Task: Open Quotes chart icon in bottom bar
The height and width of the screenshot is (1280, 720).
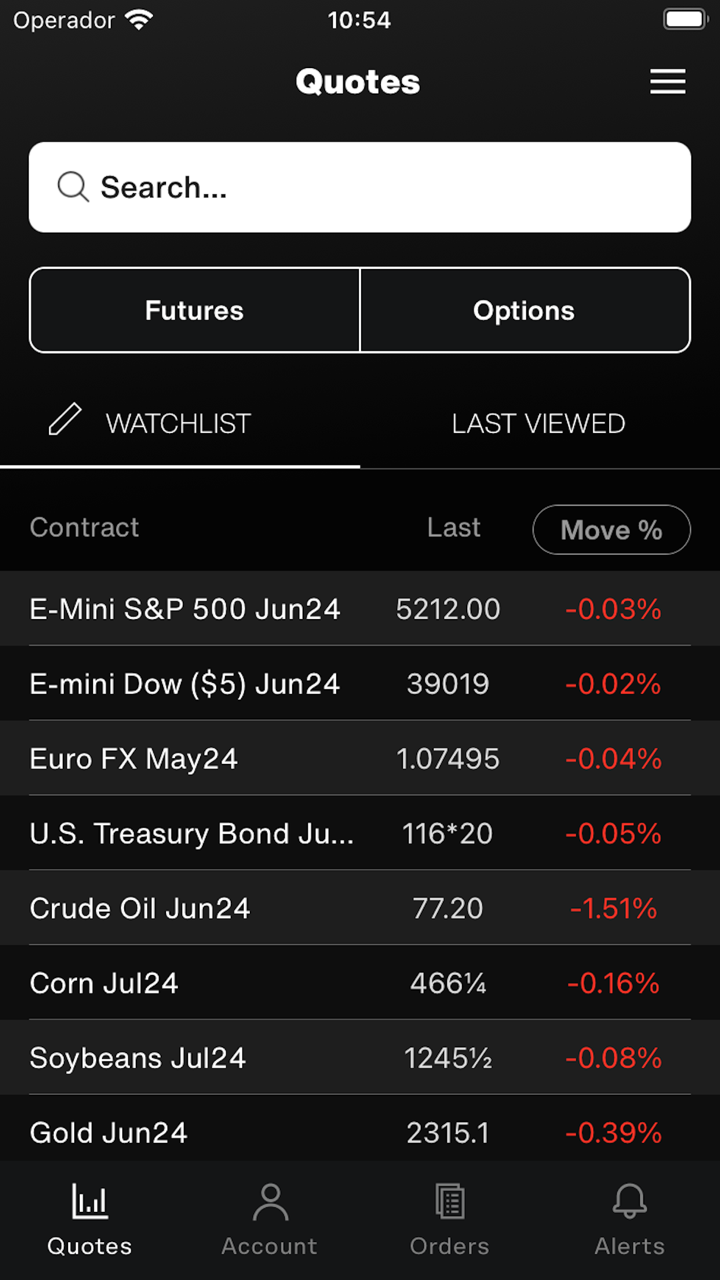Action: point(90,1201)
